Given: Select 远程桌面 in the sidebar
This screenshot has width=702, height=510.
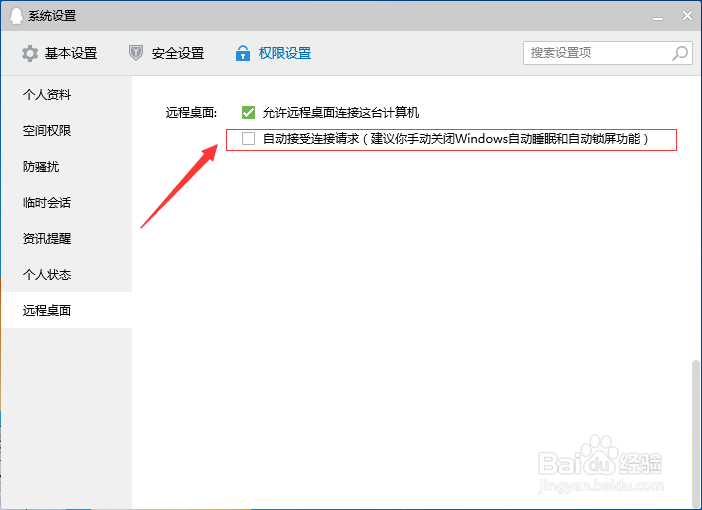Looking at the screenshot, I should point(67,310).
